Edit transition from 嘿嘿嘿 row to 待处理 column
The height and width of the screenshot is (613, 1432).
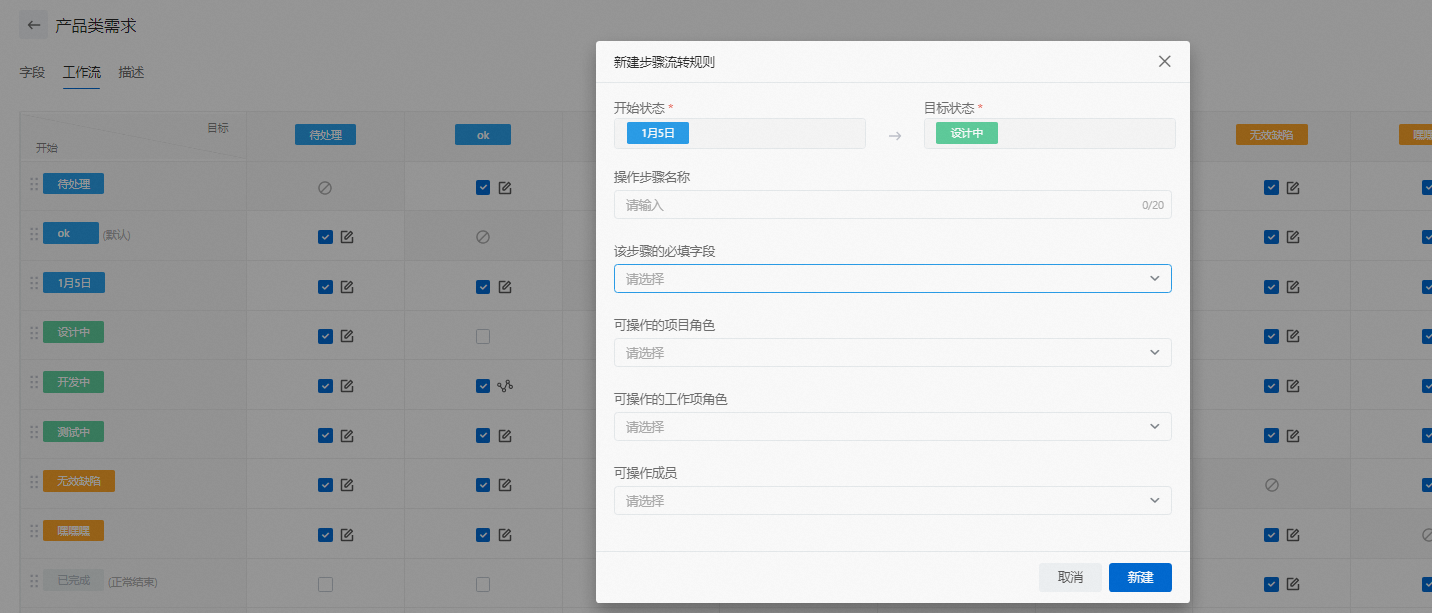tap(347, 535)
